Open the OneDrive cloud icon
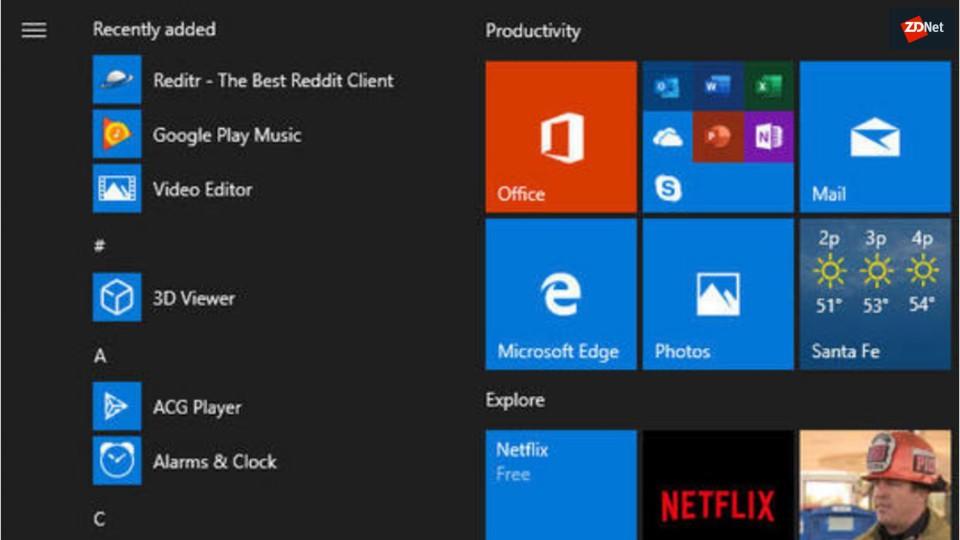The height and width of the screenshot is (540, 960). tap(667, 137)
